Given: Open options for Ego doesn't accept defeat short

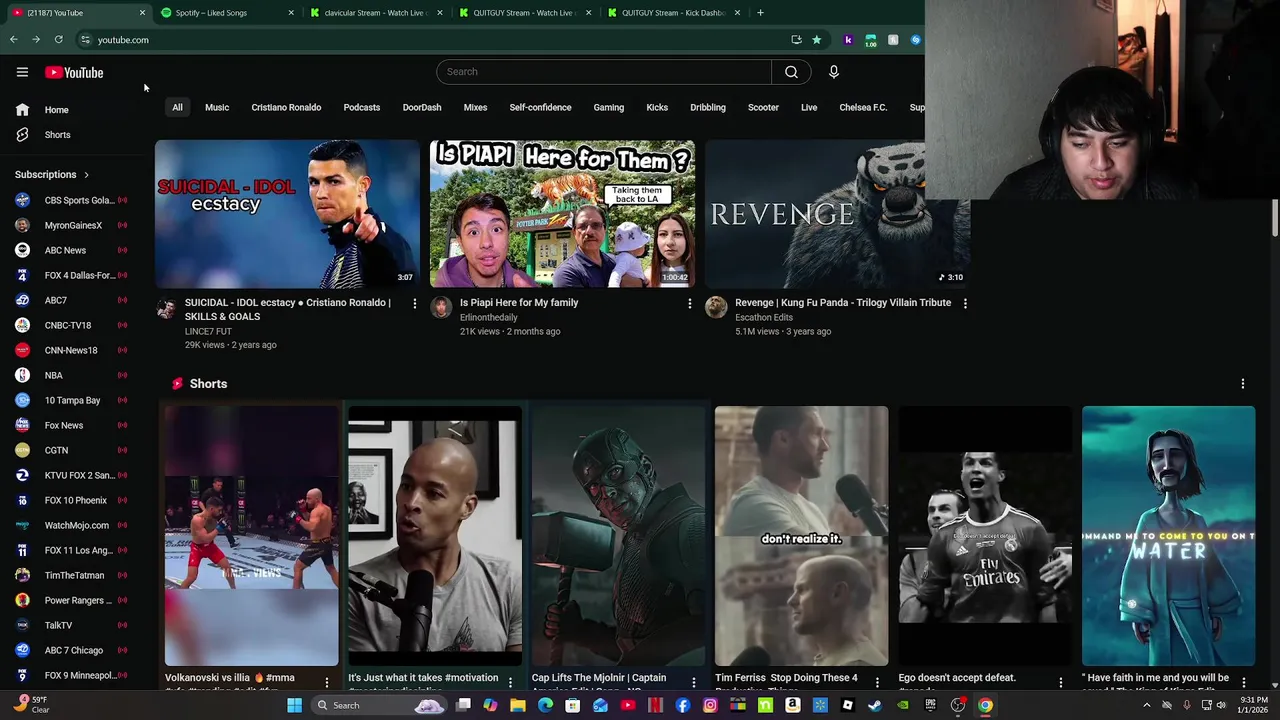Looking at the screenshot, I should click(1061, 682).
